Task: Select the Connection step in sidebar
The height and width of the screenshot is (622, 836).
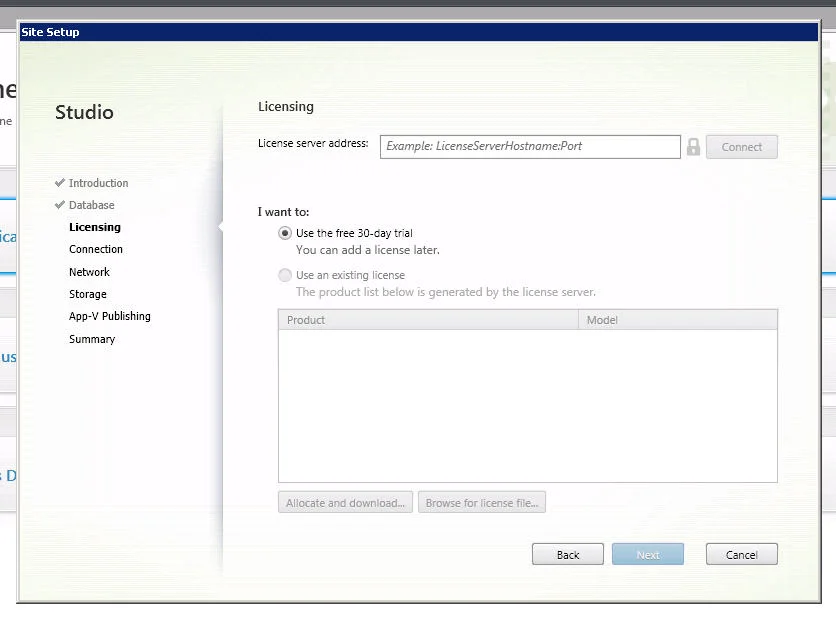Action: tap(96, 249)
